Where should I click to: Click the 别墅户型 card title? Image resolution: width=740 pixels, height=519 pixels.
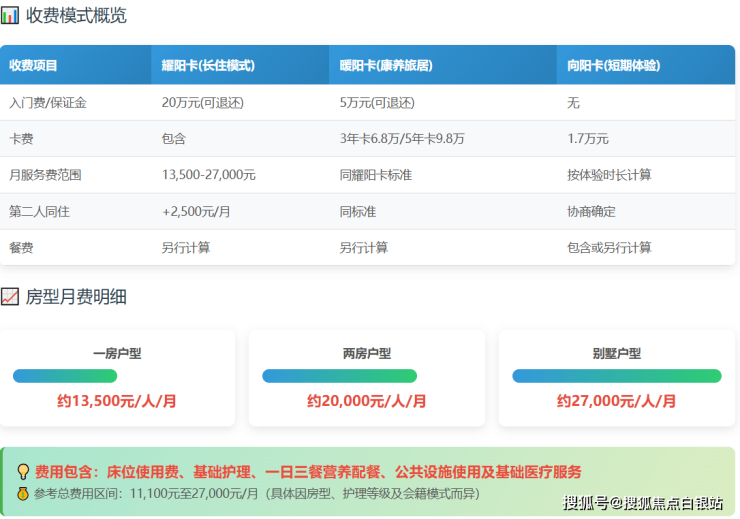616,353
